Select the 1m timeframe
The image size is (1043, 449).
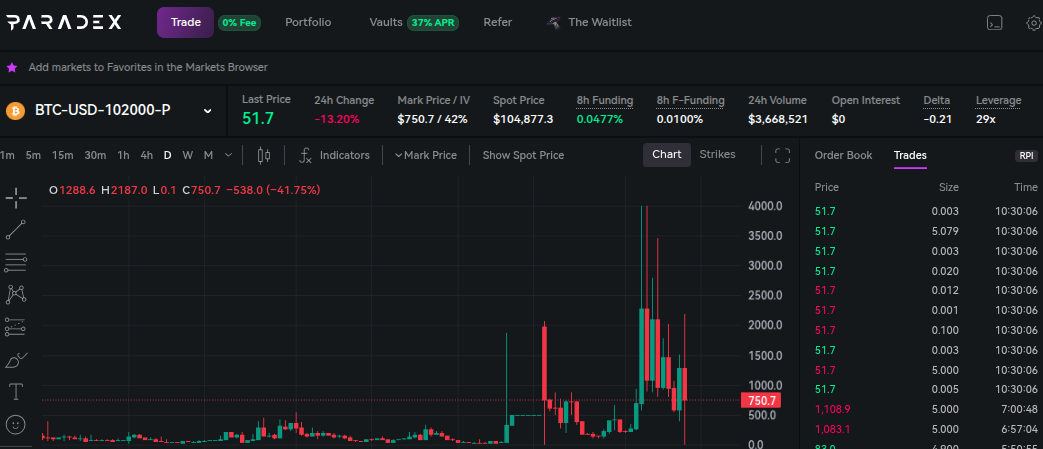tap(7, 155)
